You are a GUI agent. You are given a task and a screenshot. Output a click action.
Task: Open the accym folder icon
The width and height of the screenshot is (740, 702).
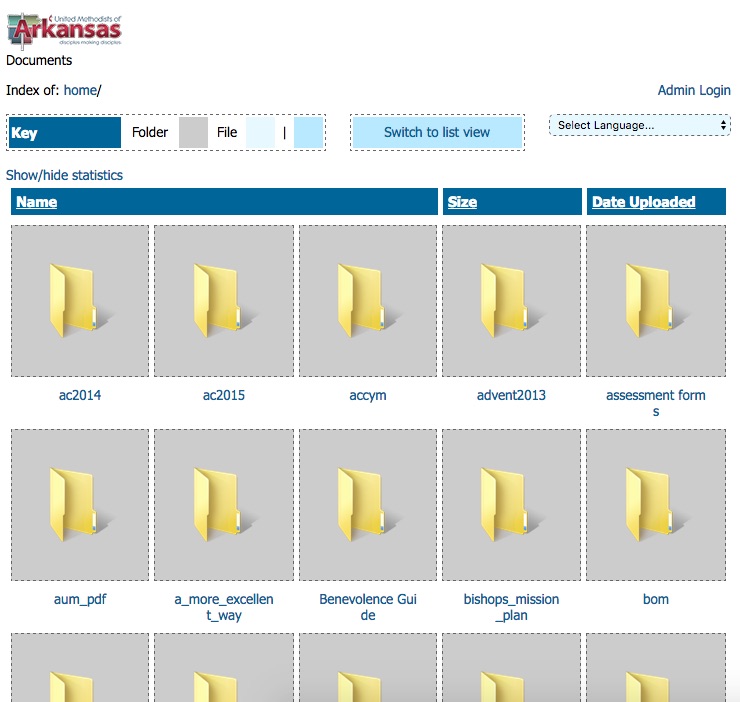(368, 301)
